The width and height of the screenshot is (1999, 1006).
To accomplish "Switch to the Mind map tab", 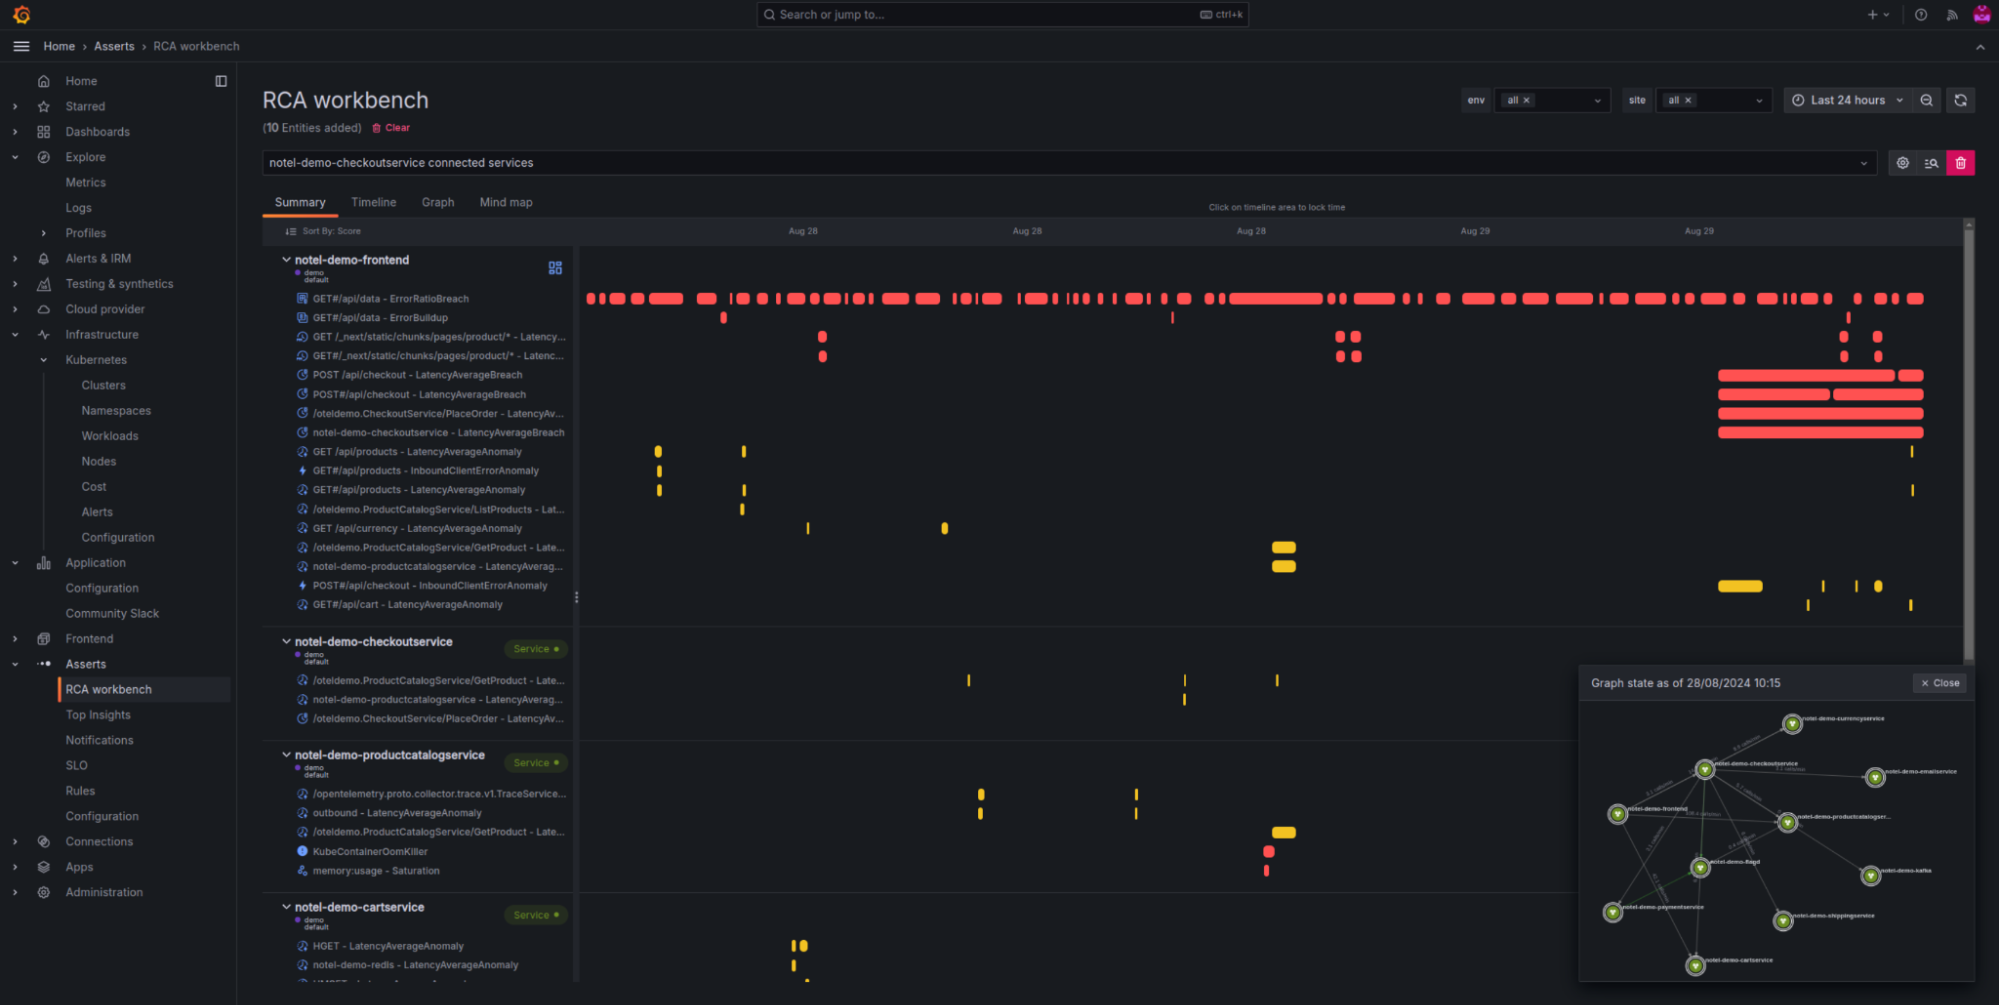I will click(505, 202).
